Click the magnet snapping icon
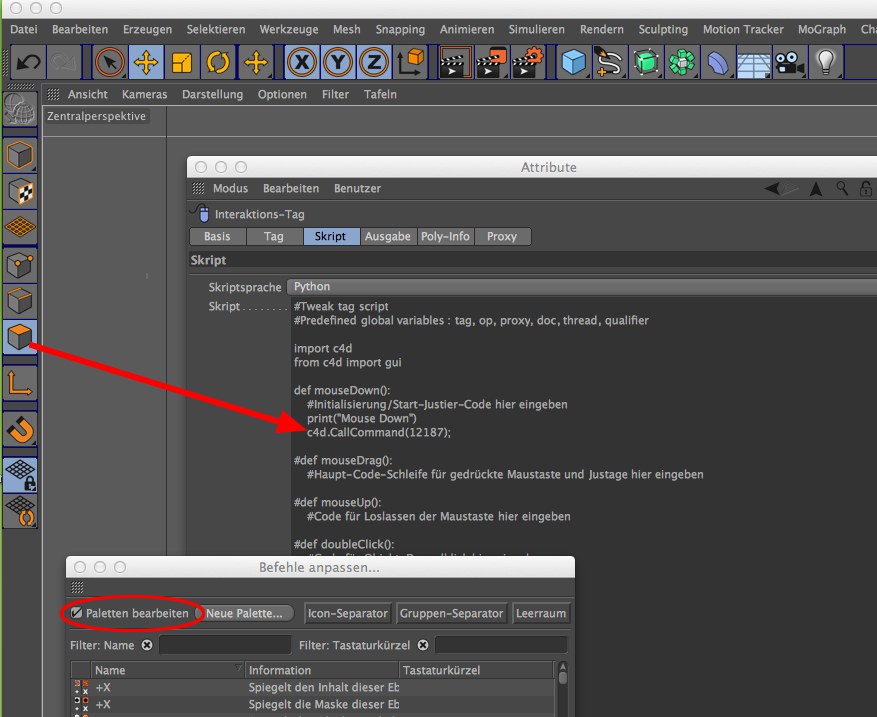 [20, 430]
